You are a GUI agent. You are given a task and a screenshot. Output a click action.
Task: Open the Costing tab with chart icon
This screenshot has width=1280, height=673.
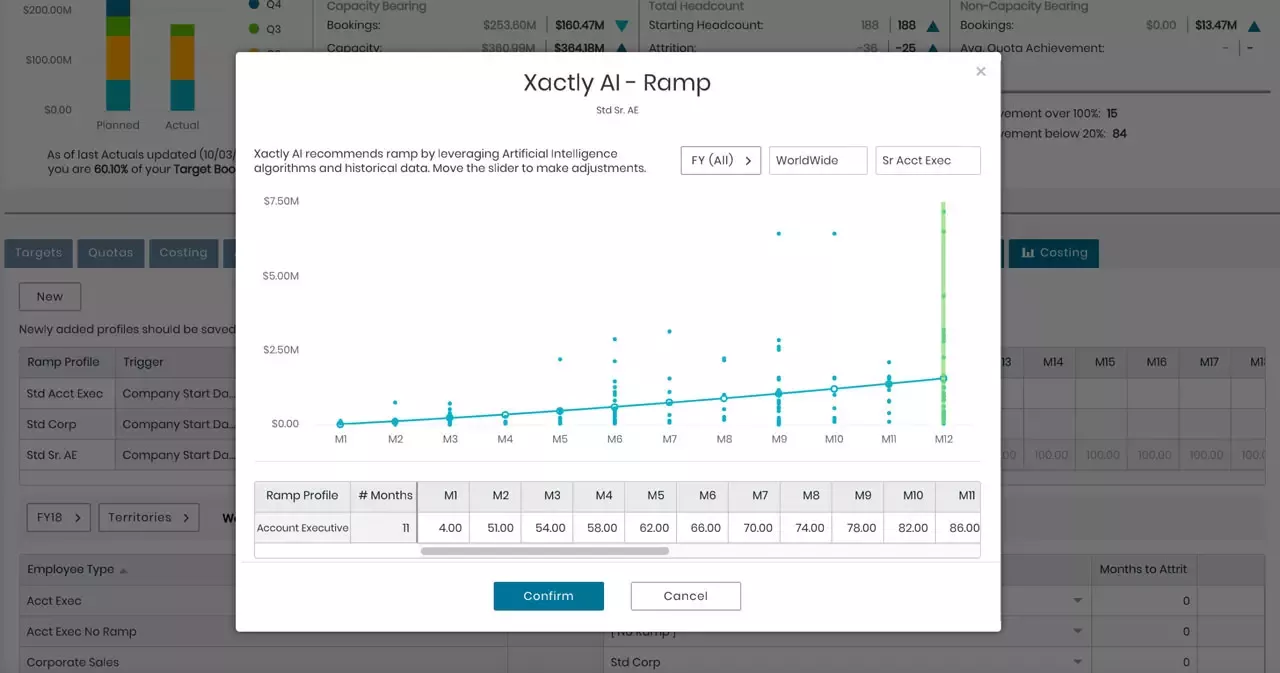(1054, 253)
